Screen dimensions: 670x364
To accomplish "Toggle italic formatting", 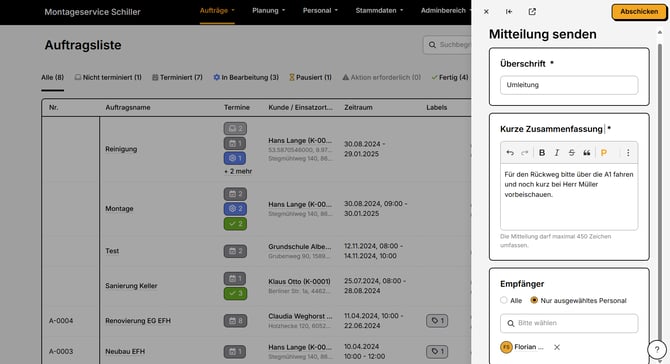I will (x=557, y=153).
